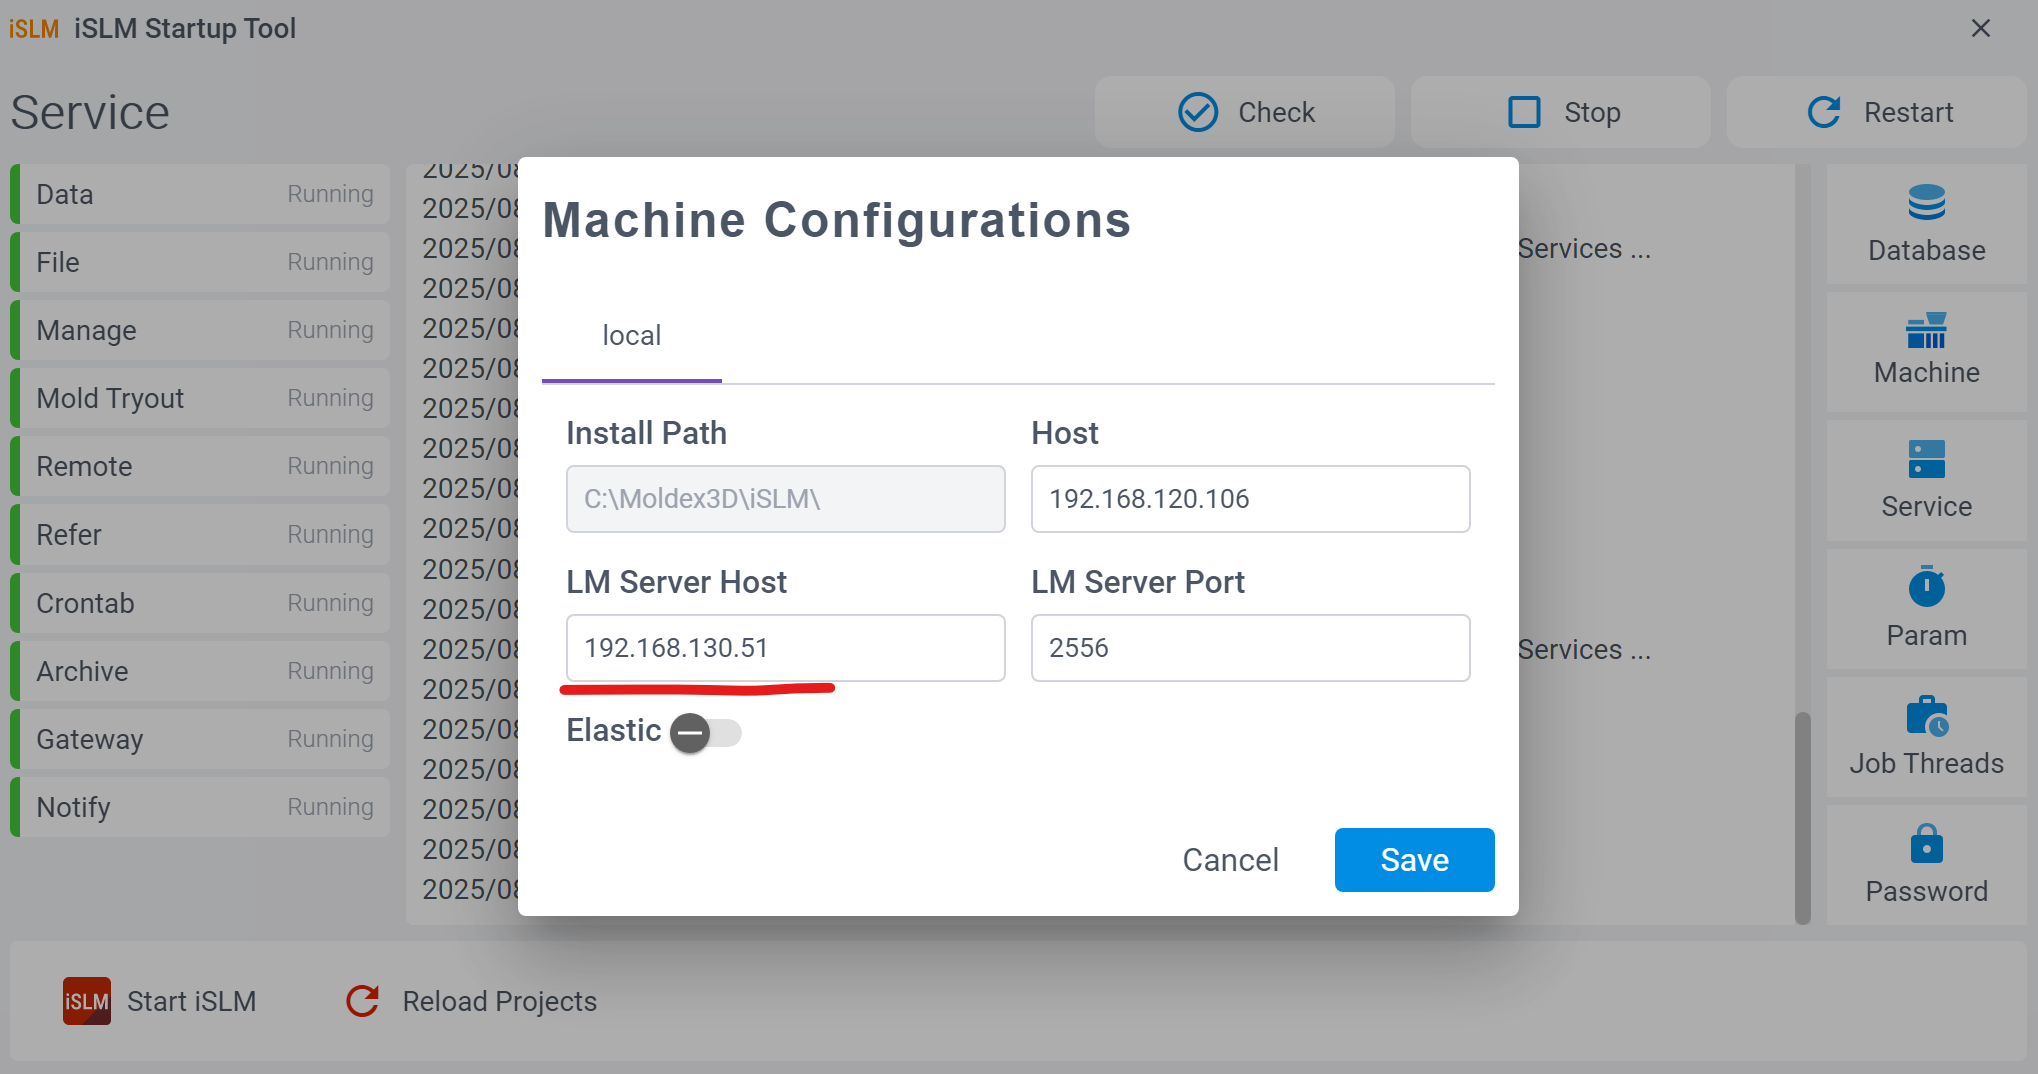Click the iSLM logo in title bar

click(x=34, y=28)
